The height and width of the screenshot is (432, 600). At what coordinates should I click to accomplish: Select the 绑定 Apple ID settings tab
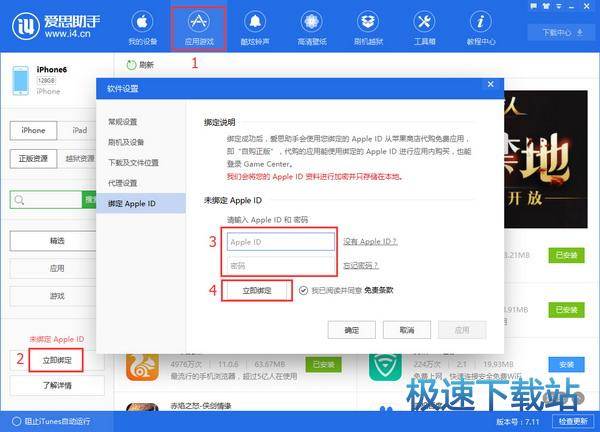pyautogui.click(x=141, y=203)
